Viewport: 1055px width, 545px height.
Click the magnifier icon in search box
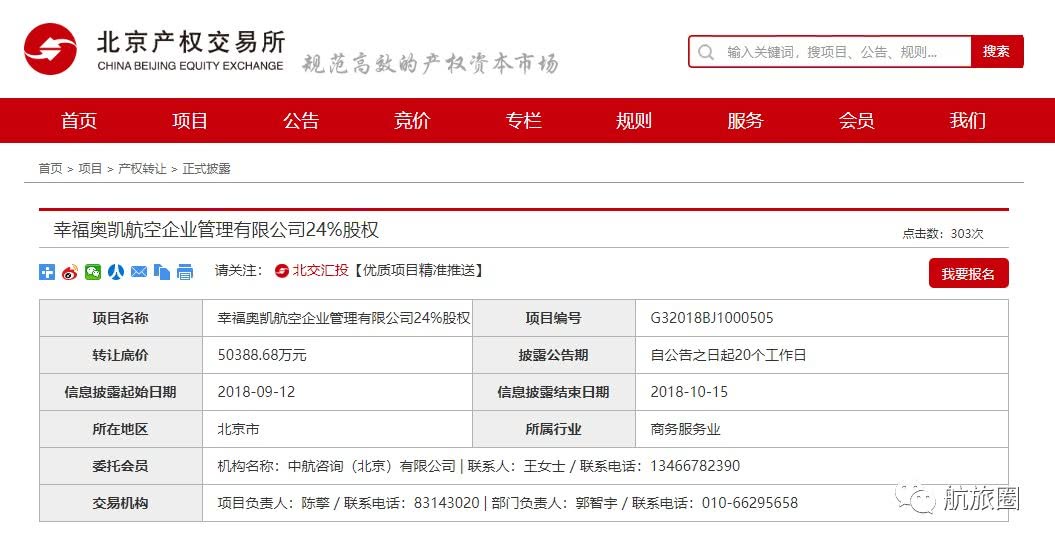click(x=706, y=52)
